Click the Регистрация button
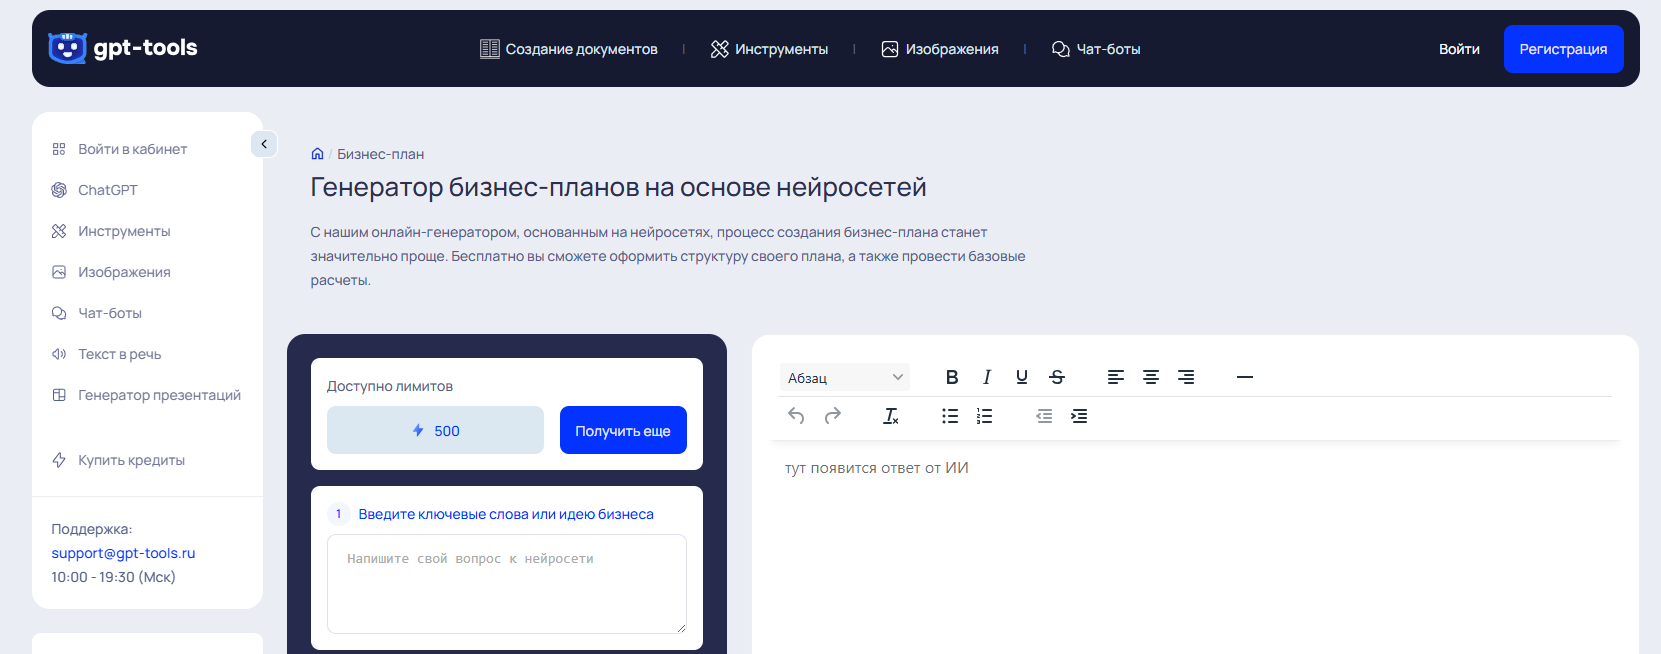The image size is (1661, 654). click(1563, 49)
